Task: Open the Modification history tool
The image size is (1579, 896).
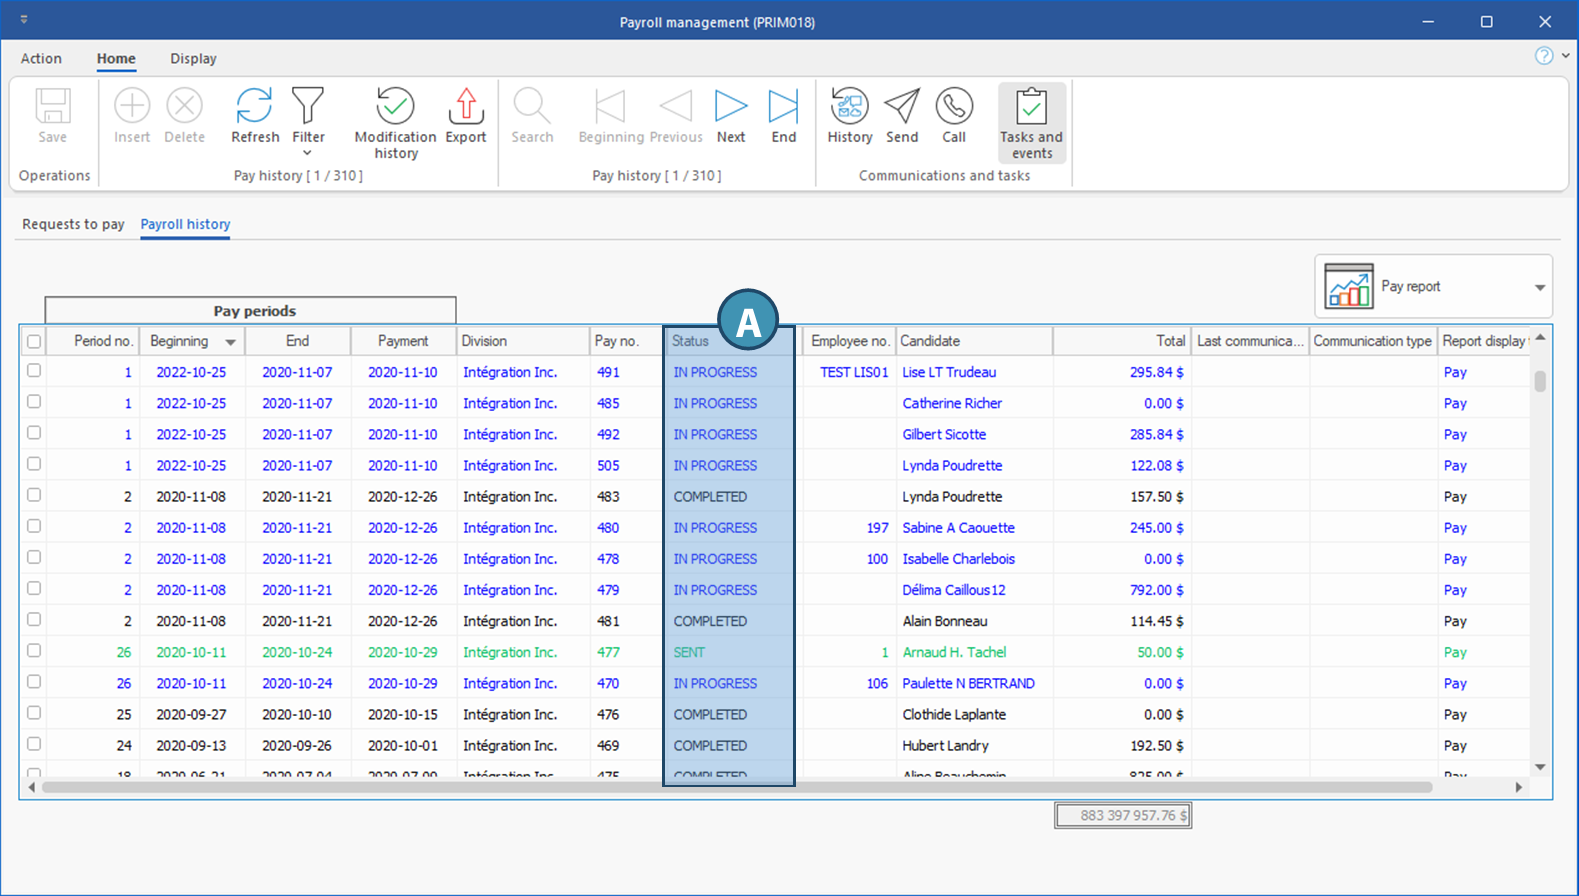Action: coord(395,107)
